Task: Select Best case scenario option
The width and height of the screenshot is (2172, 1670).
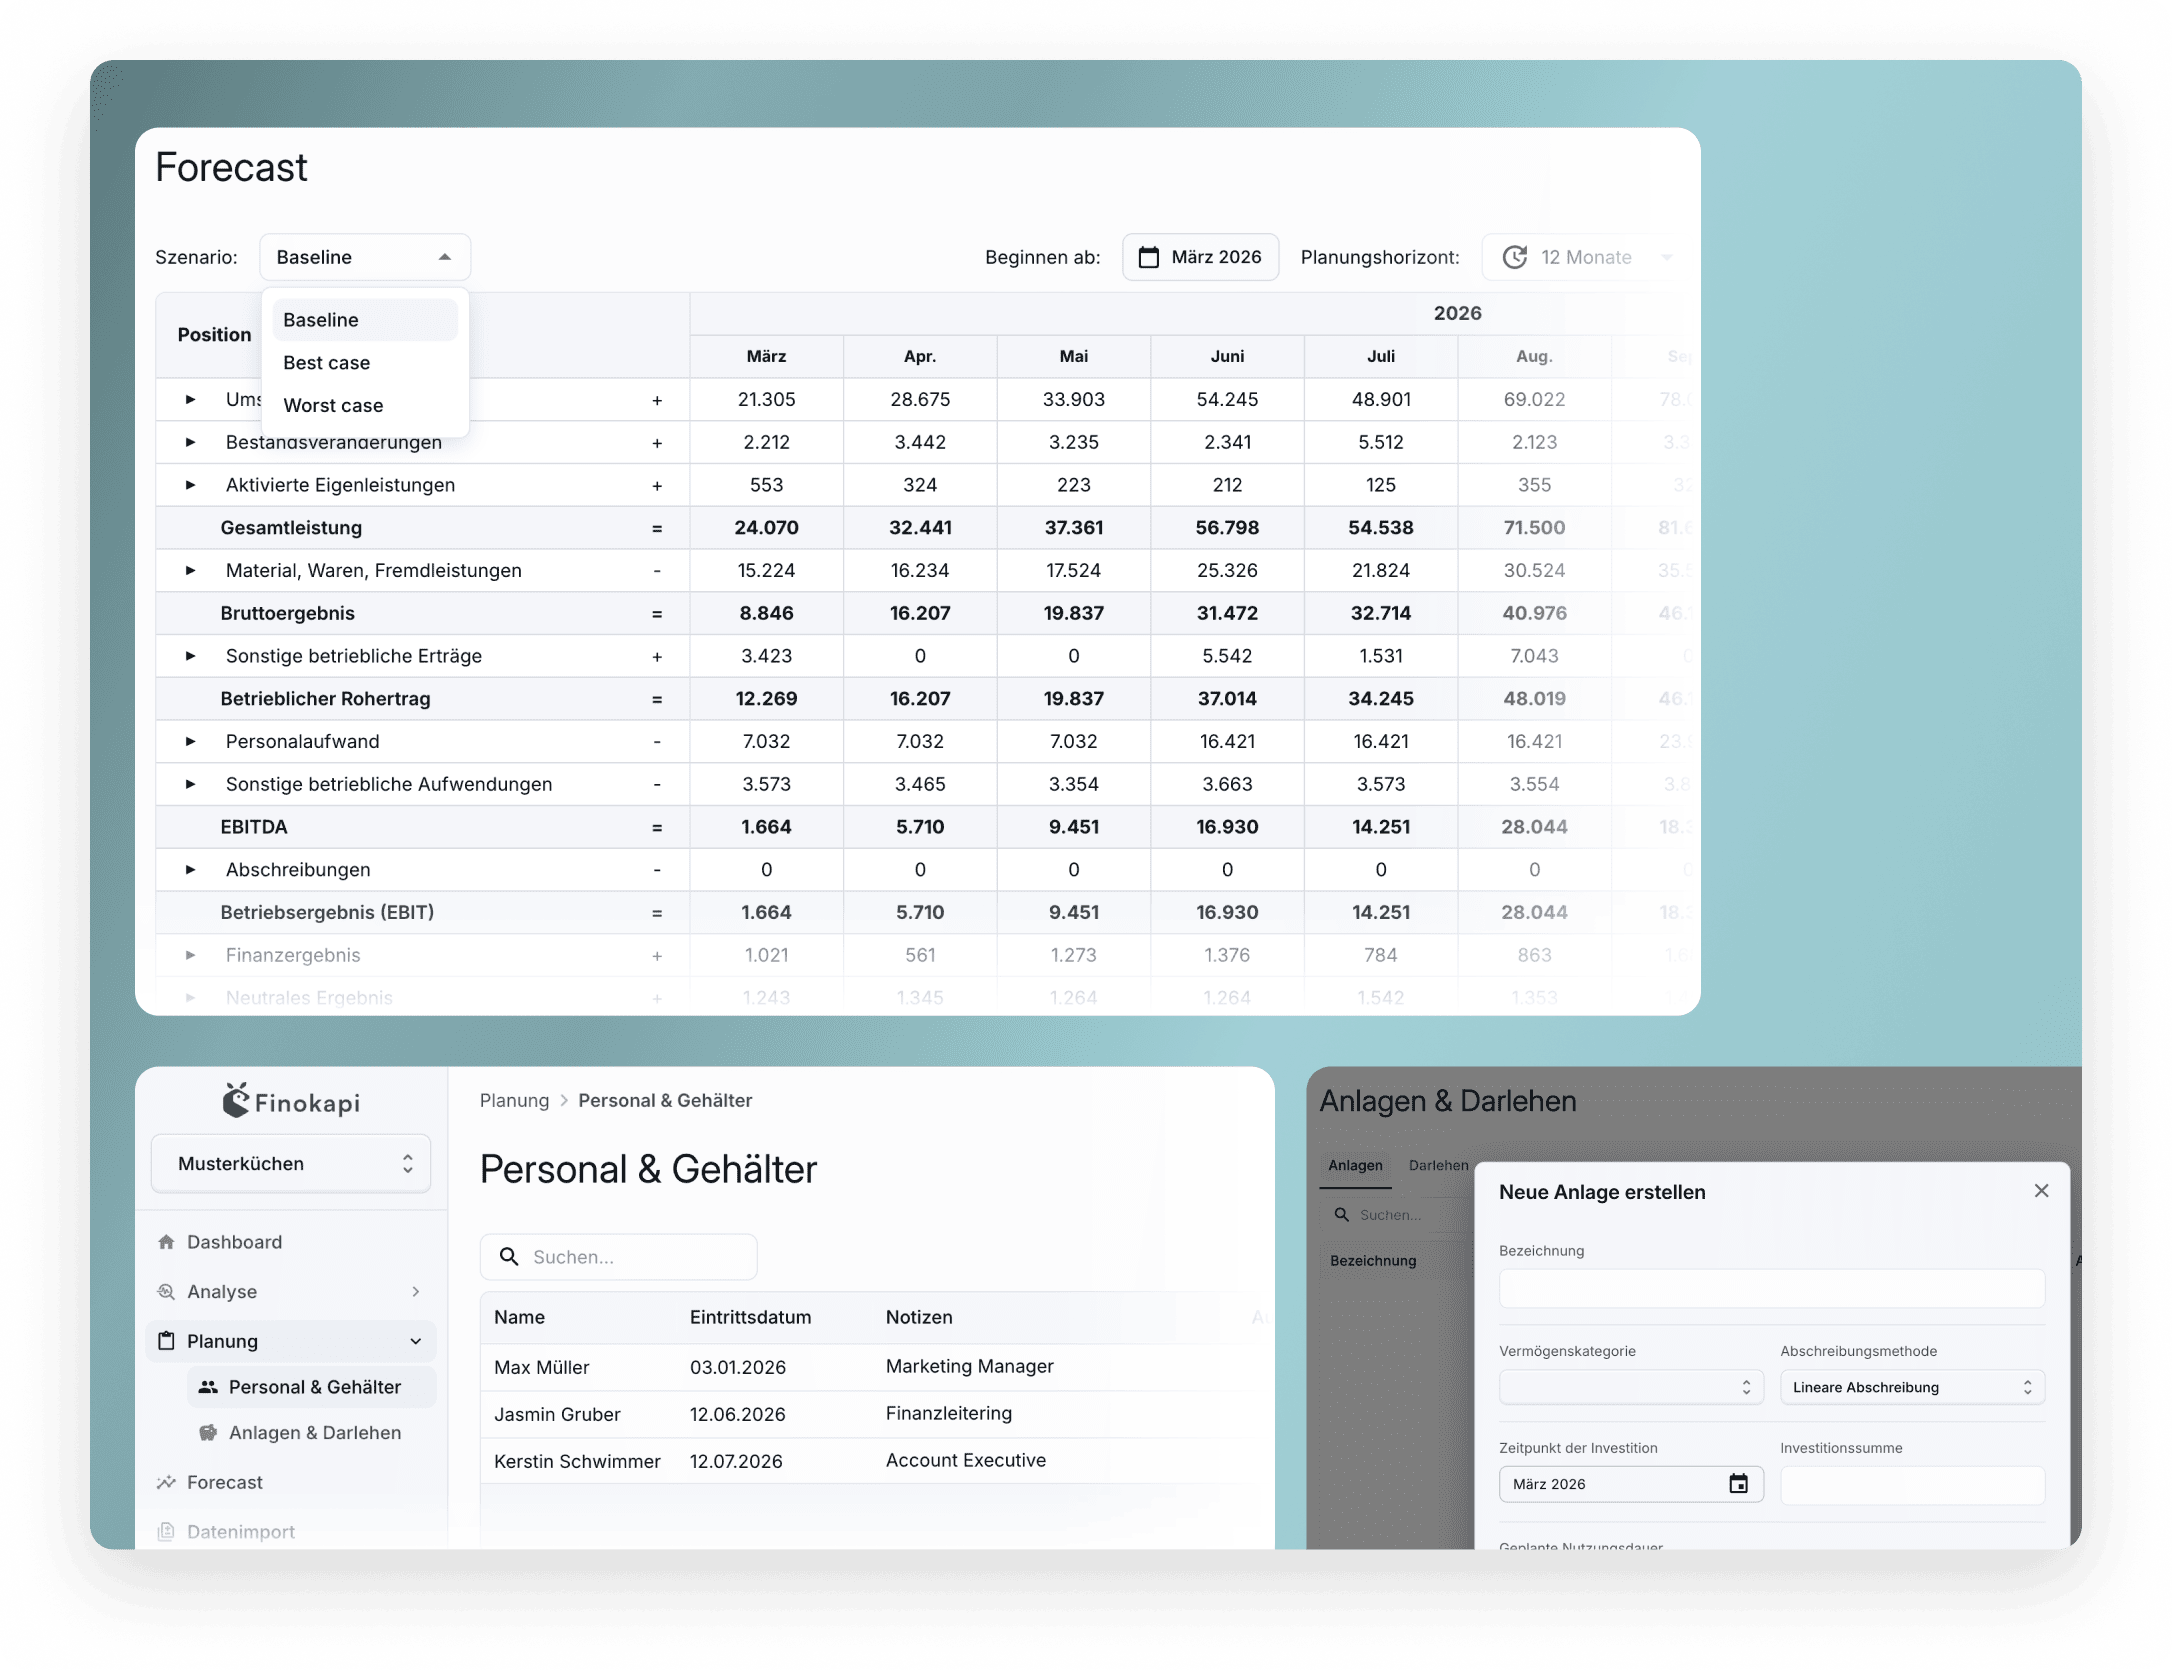Action: [327, 363]
